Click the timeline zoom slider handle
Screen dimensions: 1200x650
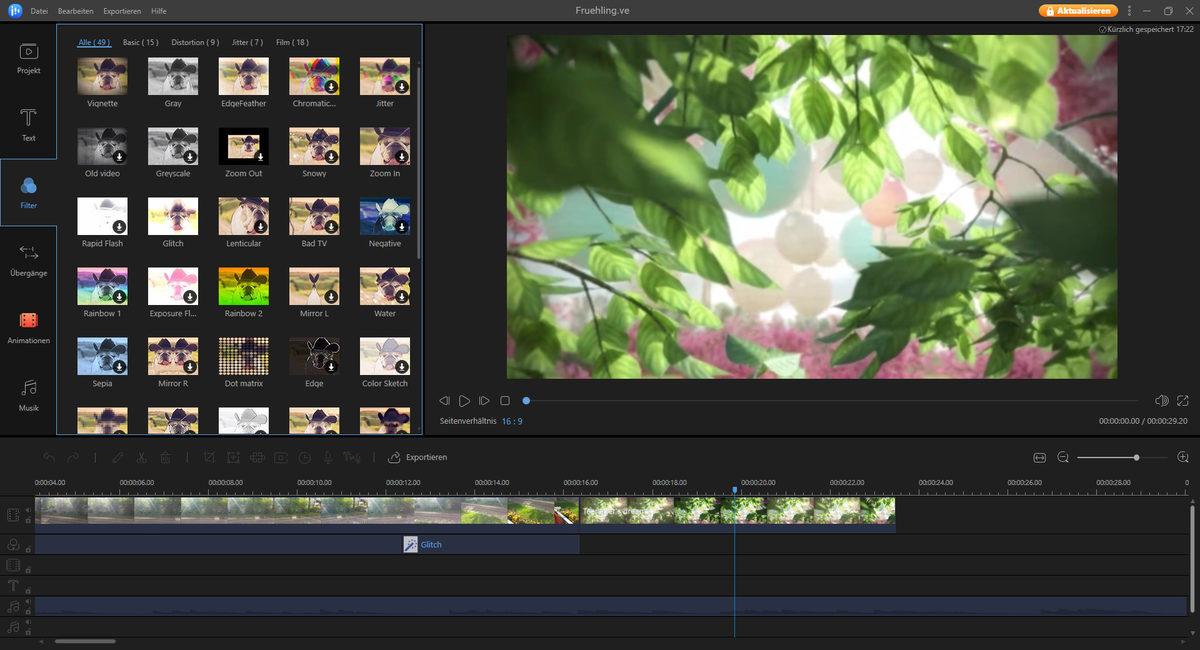[1135, 457]
